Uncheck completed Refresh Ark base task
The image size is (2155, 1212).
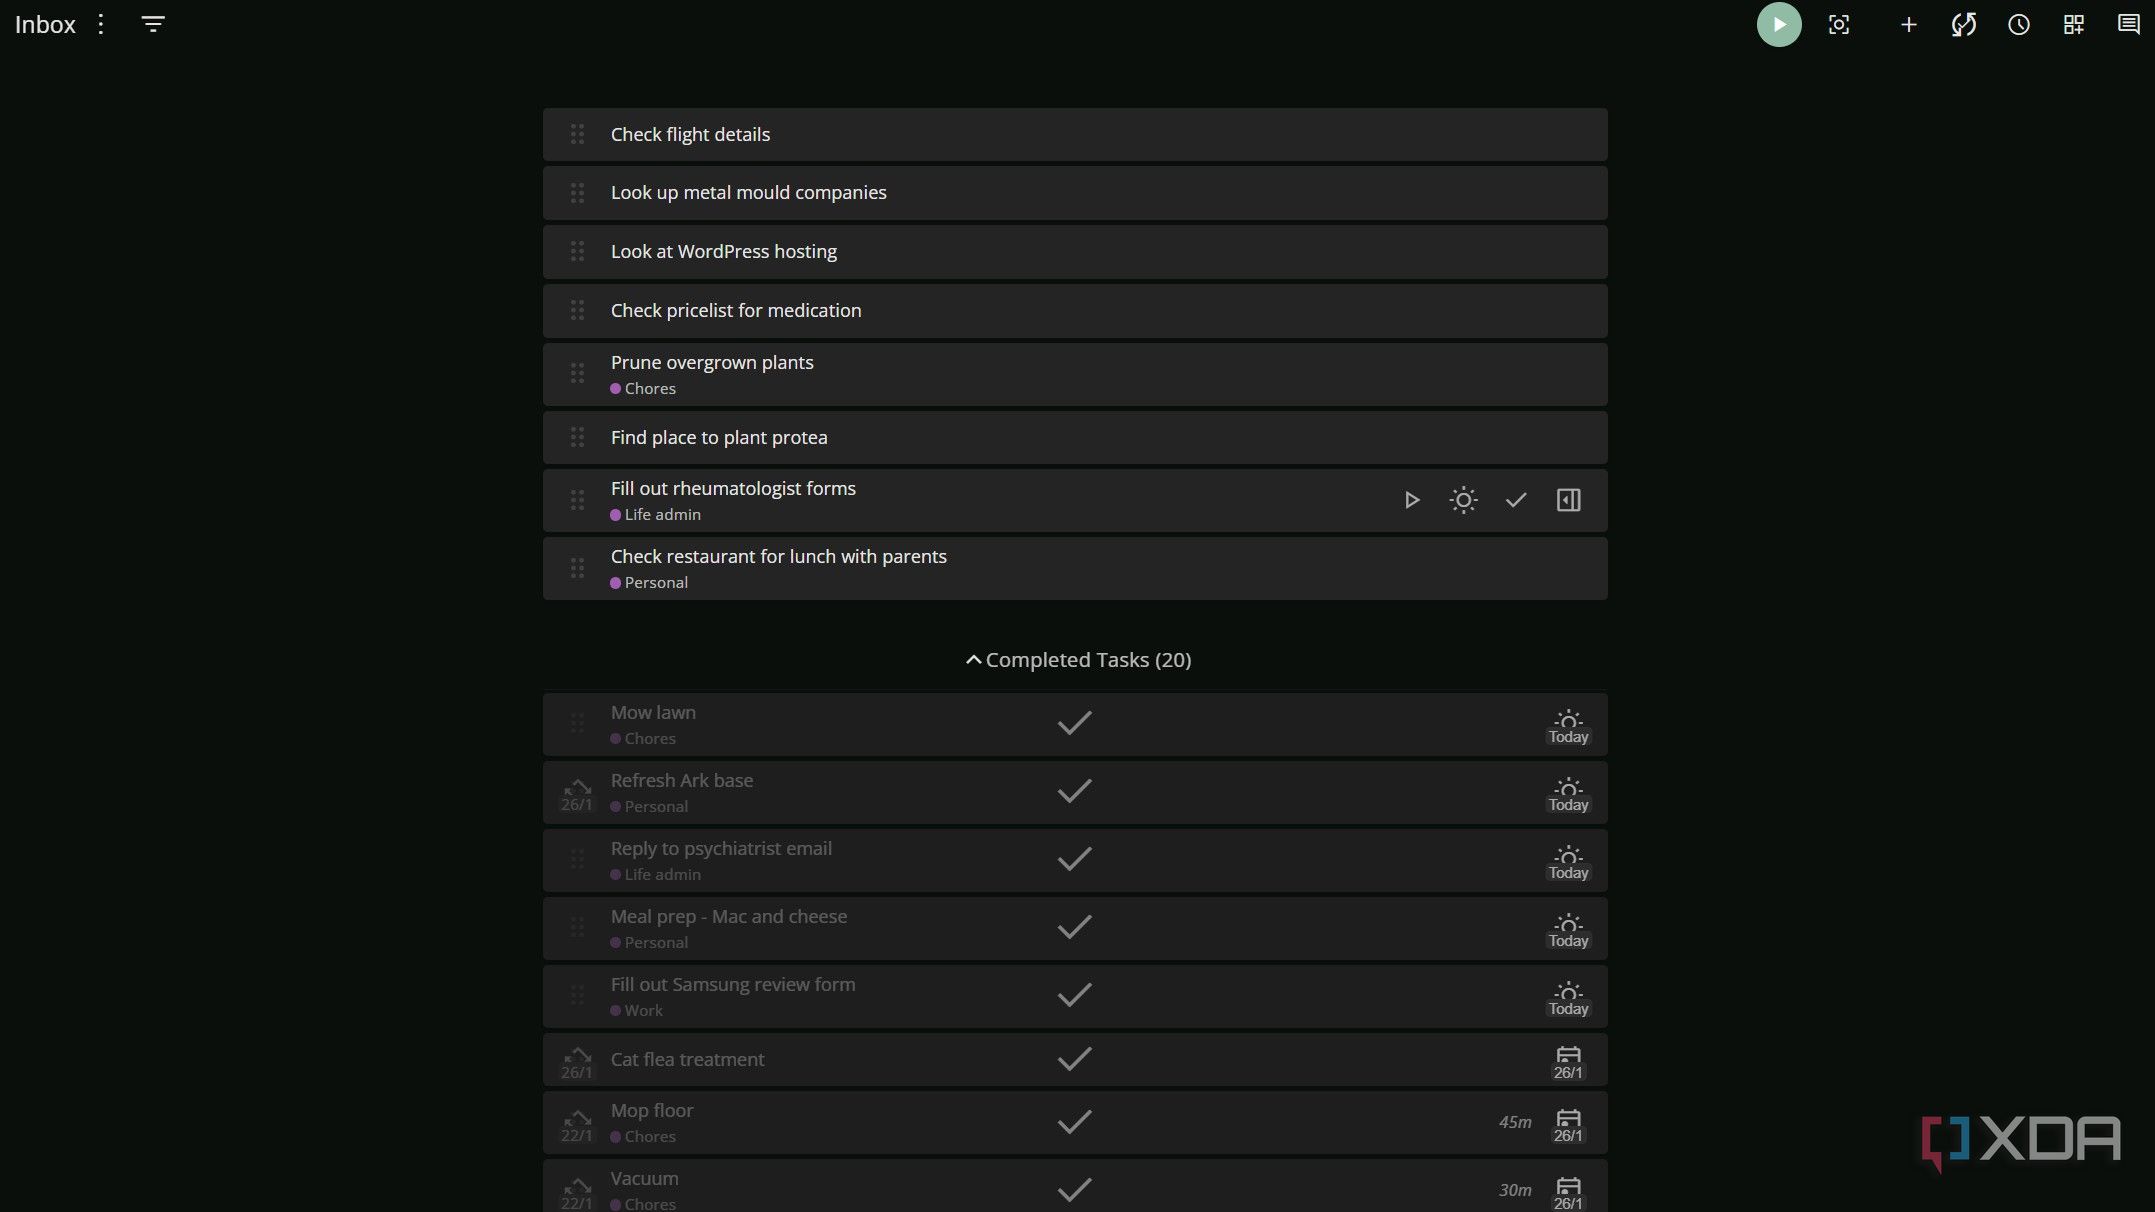point(1074,791)
